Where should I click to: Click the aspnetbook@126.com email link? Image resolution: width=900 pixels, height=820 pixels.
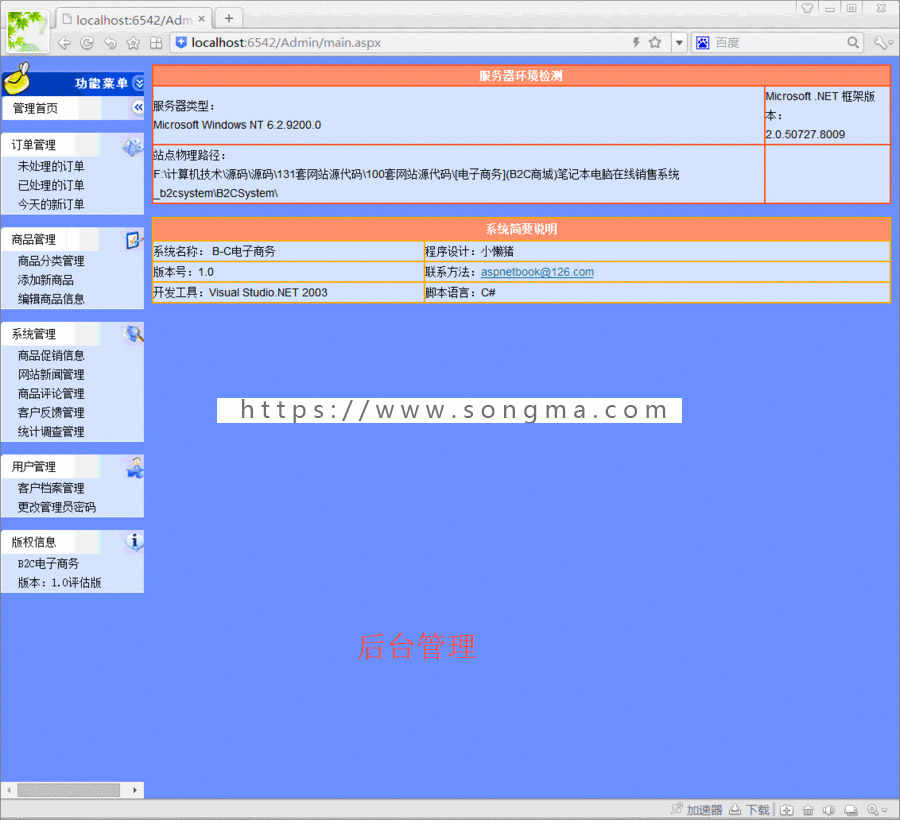537,272
